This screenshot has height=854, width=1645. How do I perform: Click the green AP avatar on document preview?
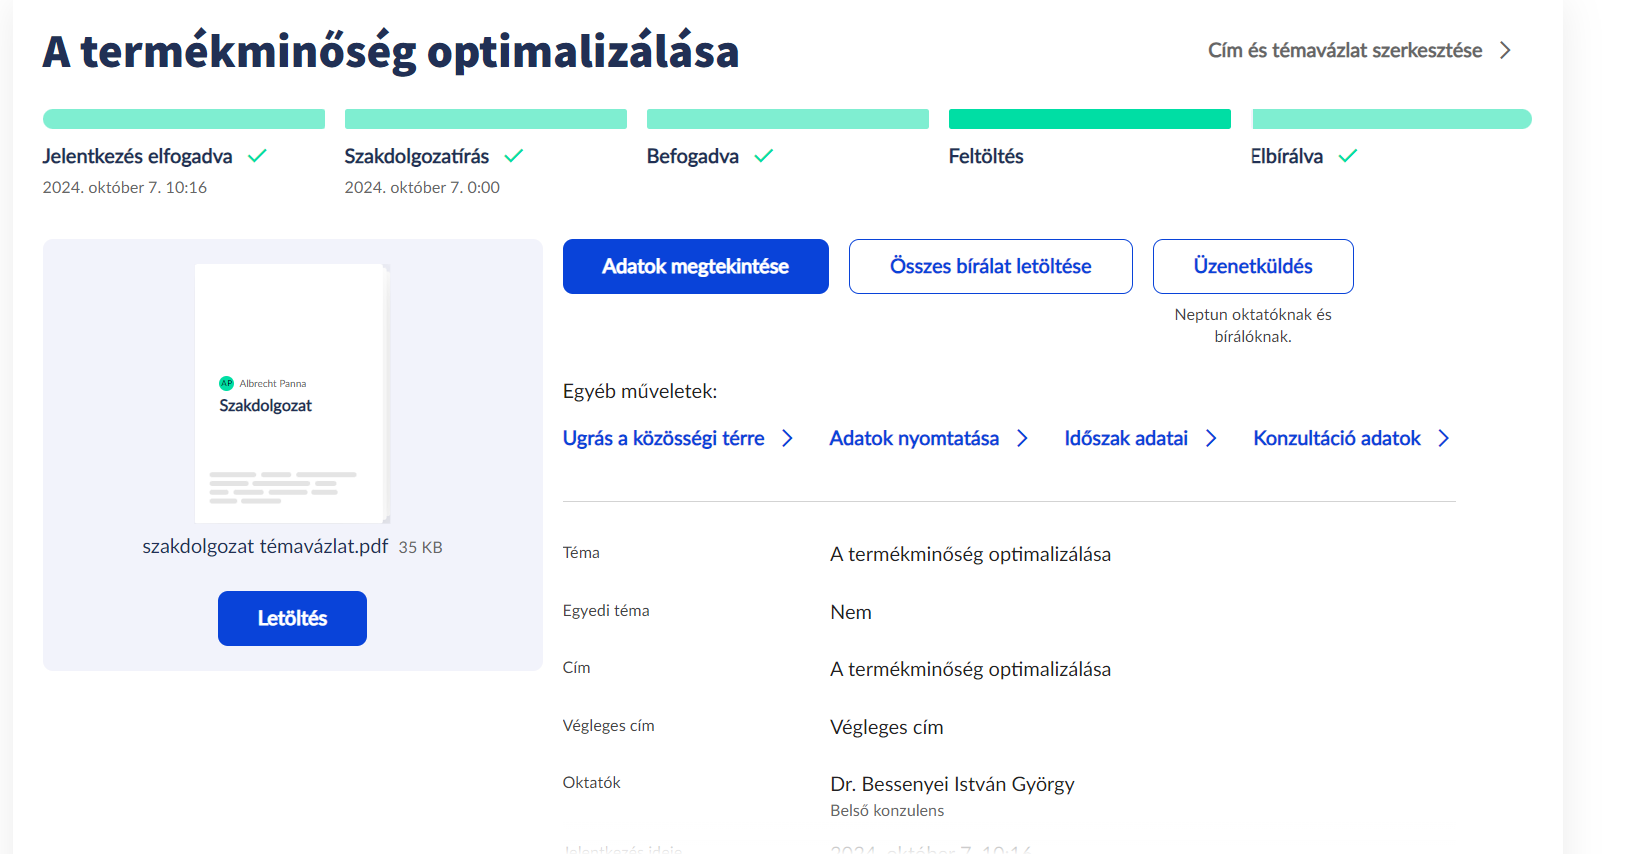coord(226,383)
